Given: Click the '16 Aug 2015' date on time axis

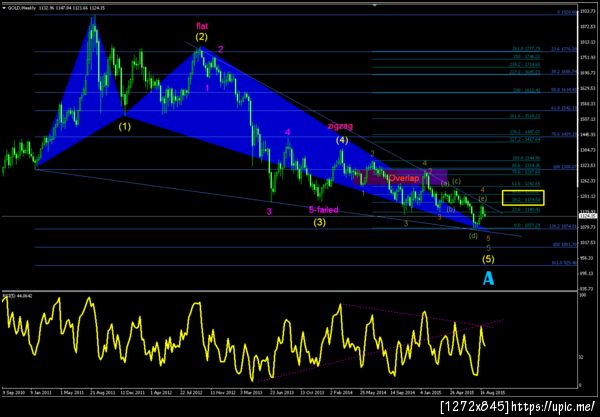Looking at the screenshot, I should [x=492, y=393].
